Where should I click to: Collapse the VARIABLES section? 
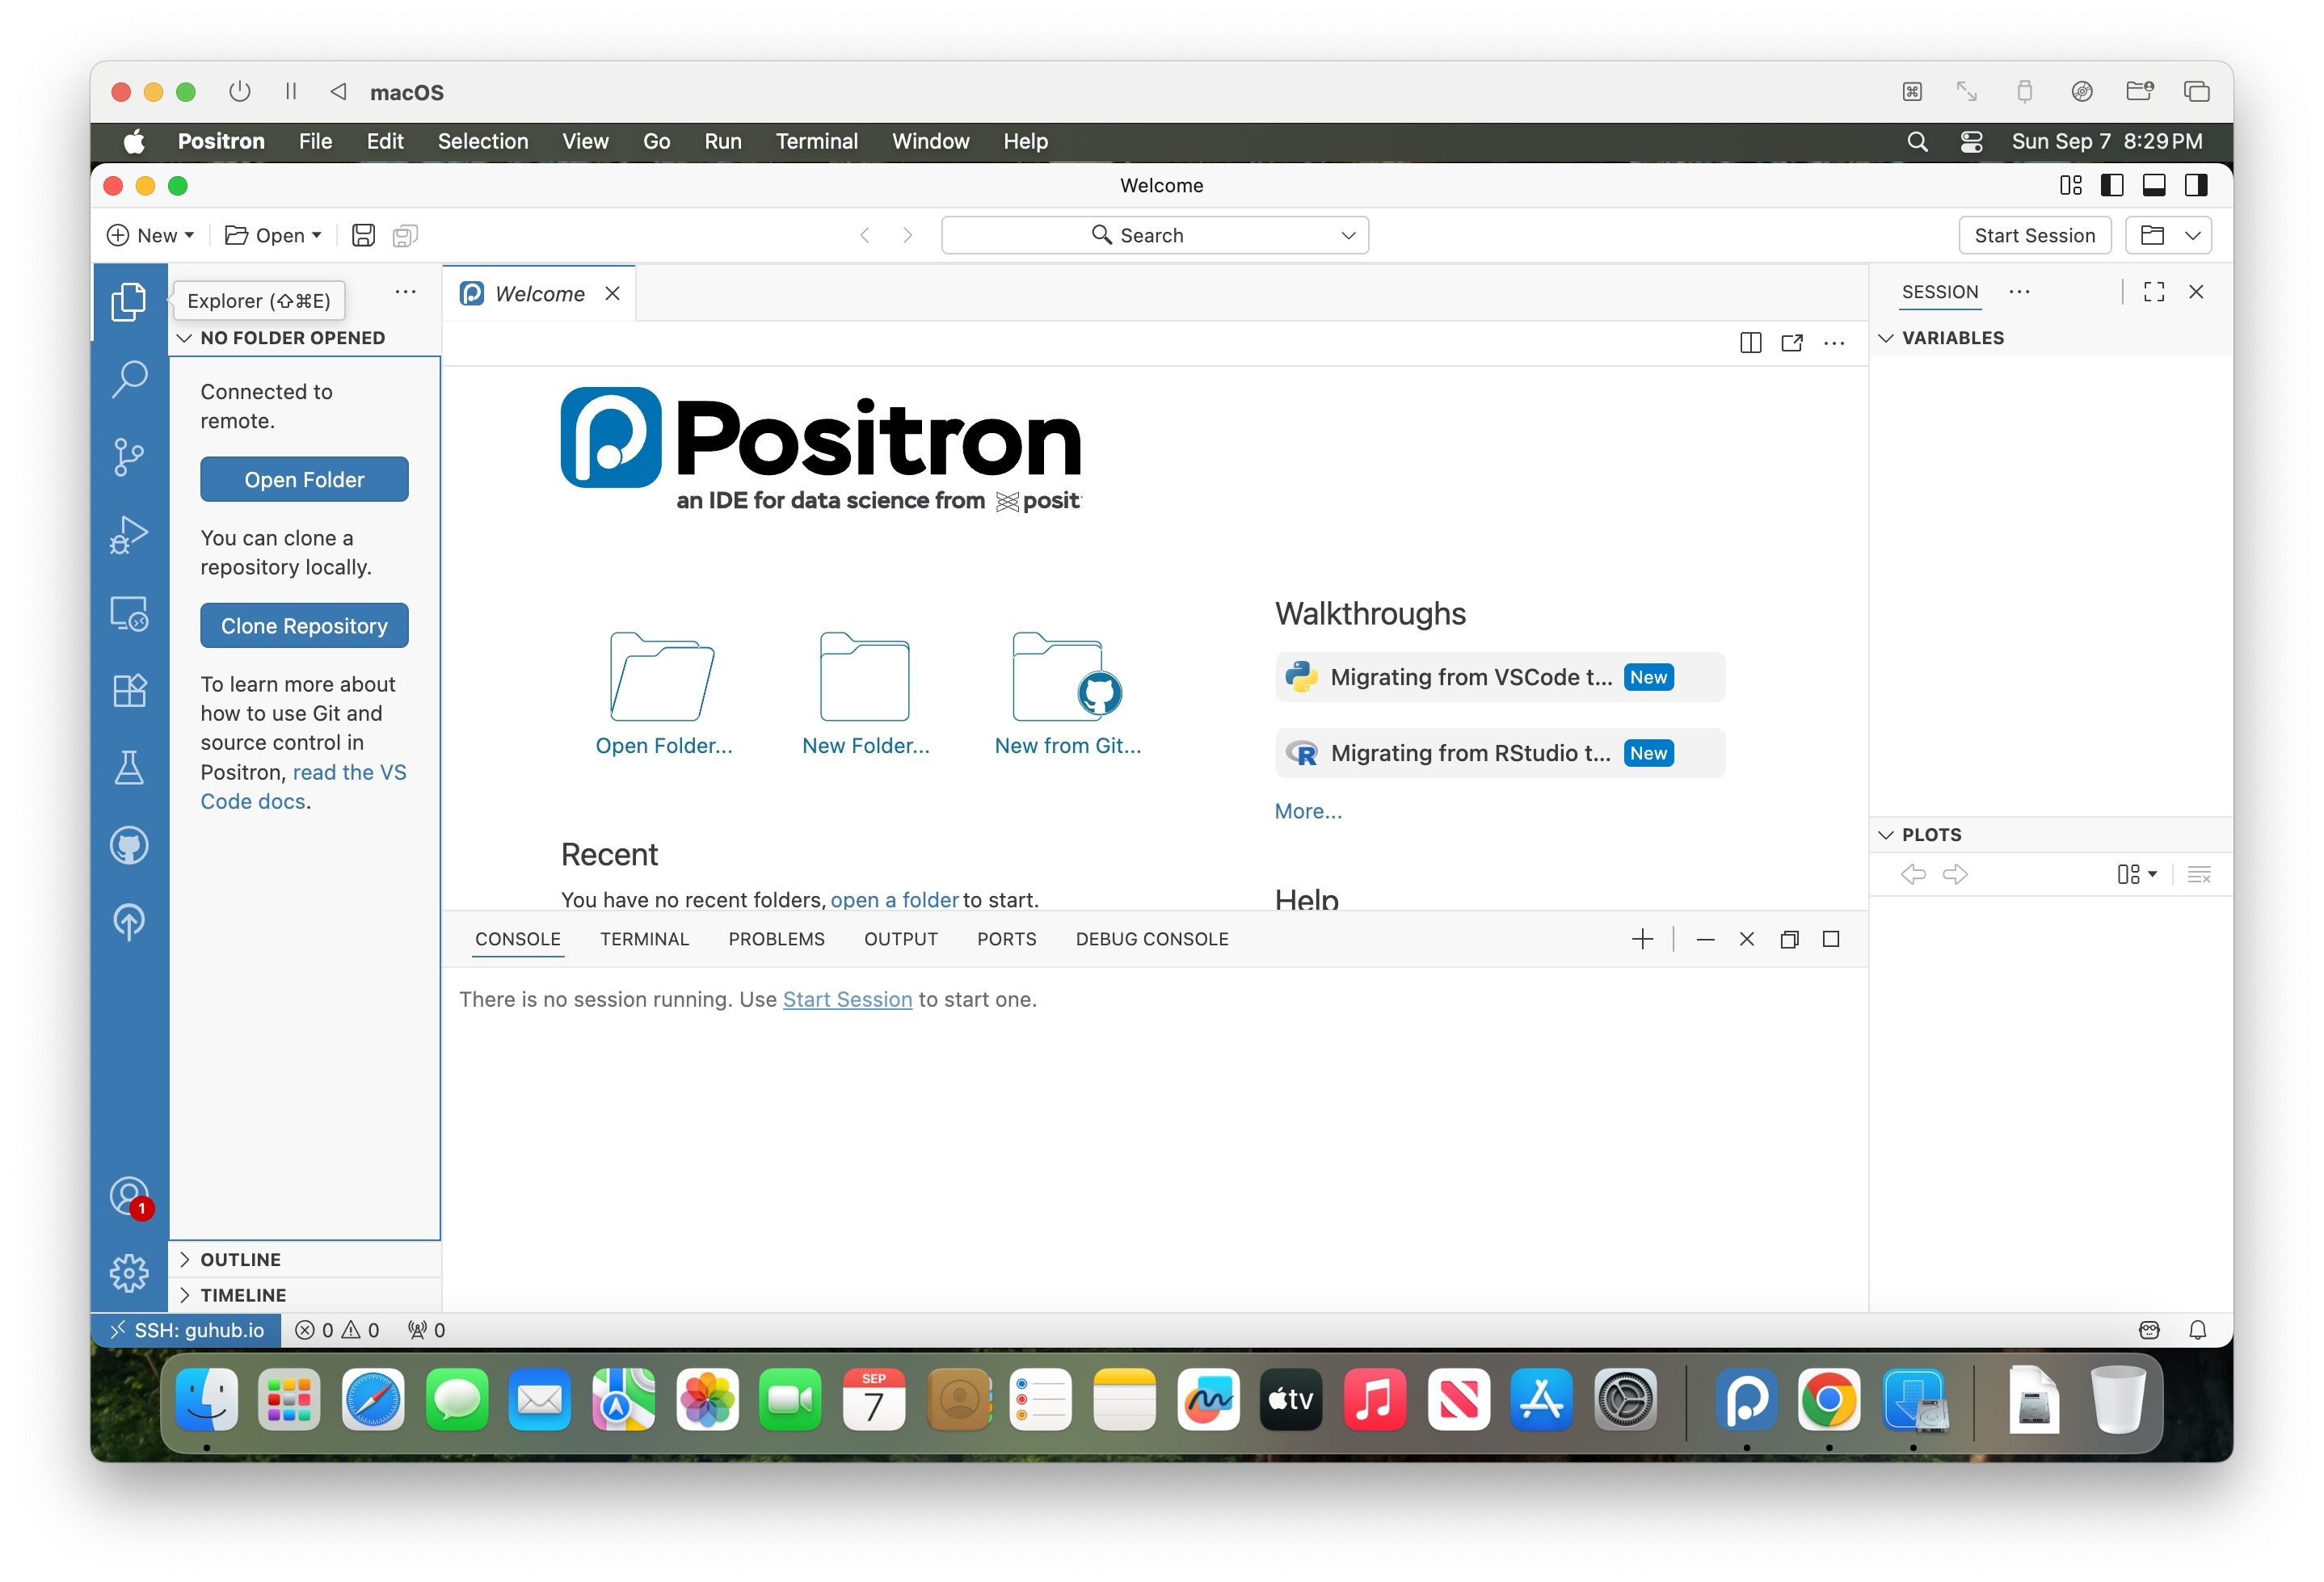[x=2050, y=338]
